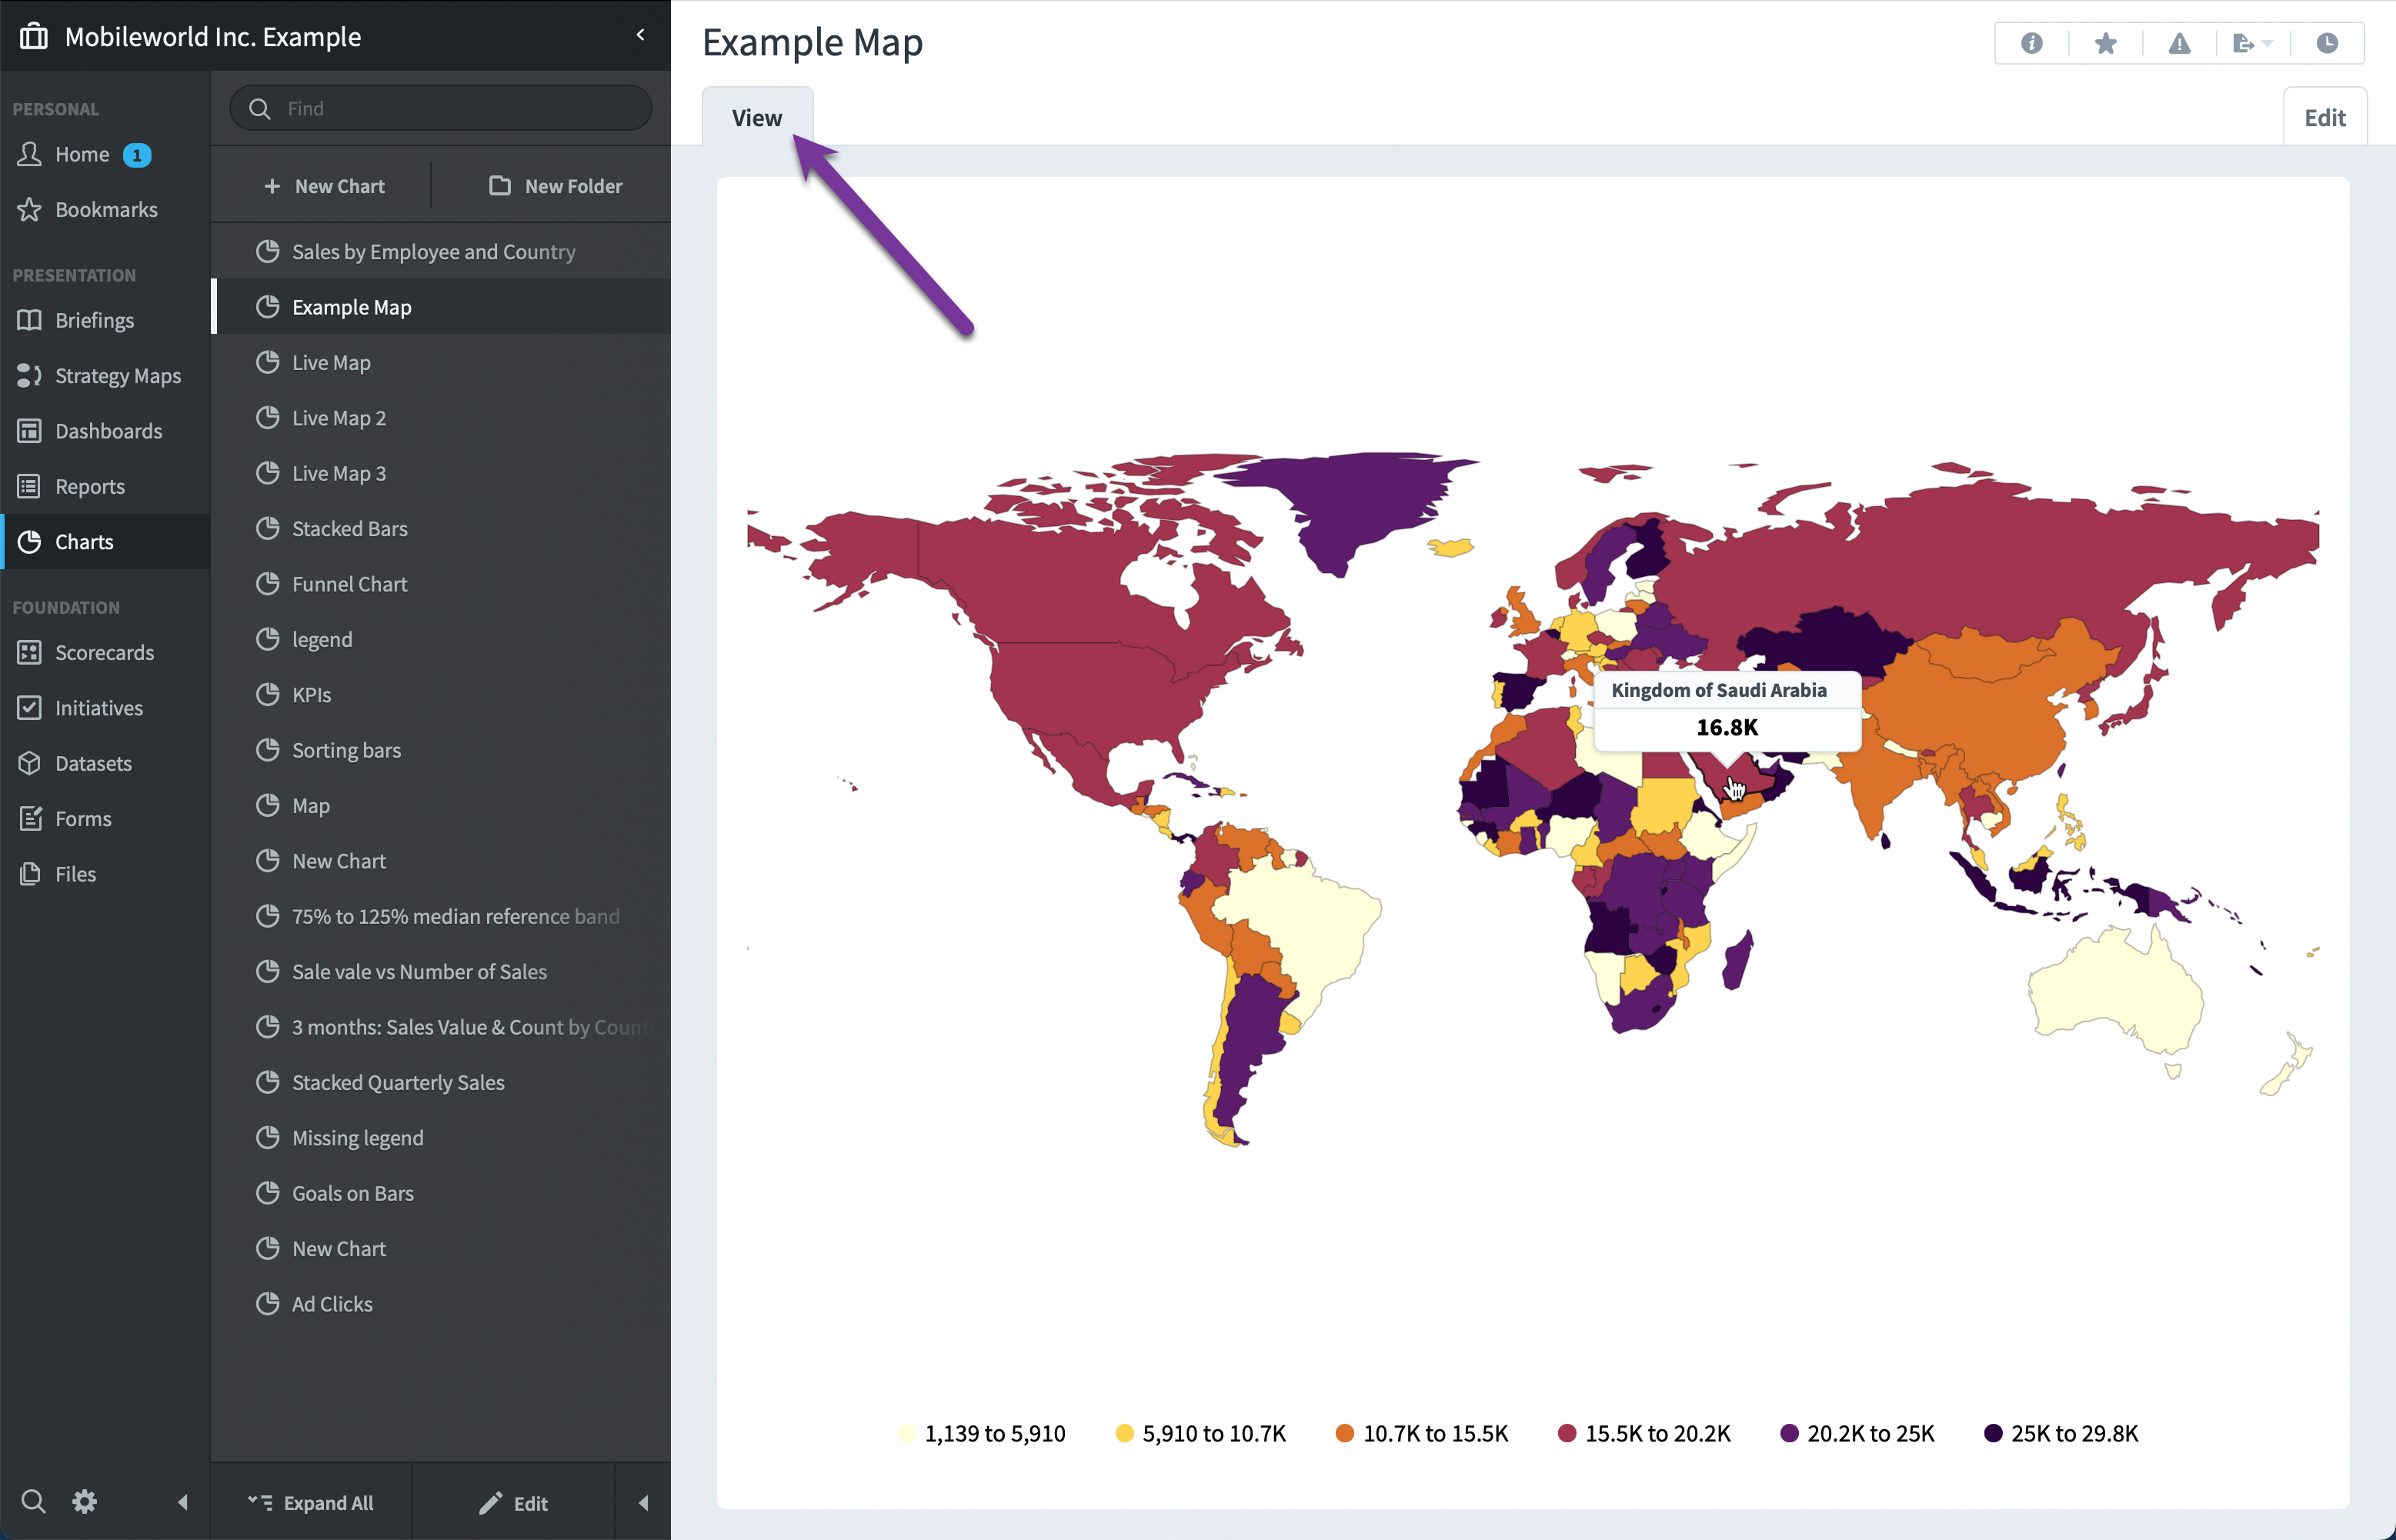Open Scorecards section
Image resolution: width=2396 pixels, height=1540 pixels.
click(105, 652)
